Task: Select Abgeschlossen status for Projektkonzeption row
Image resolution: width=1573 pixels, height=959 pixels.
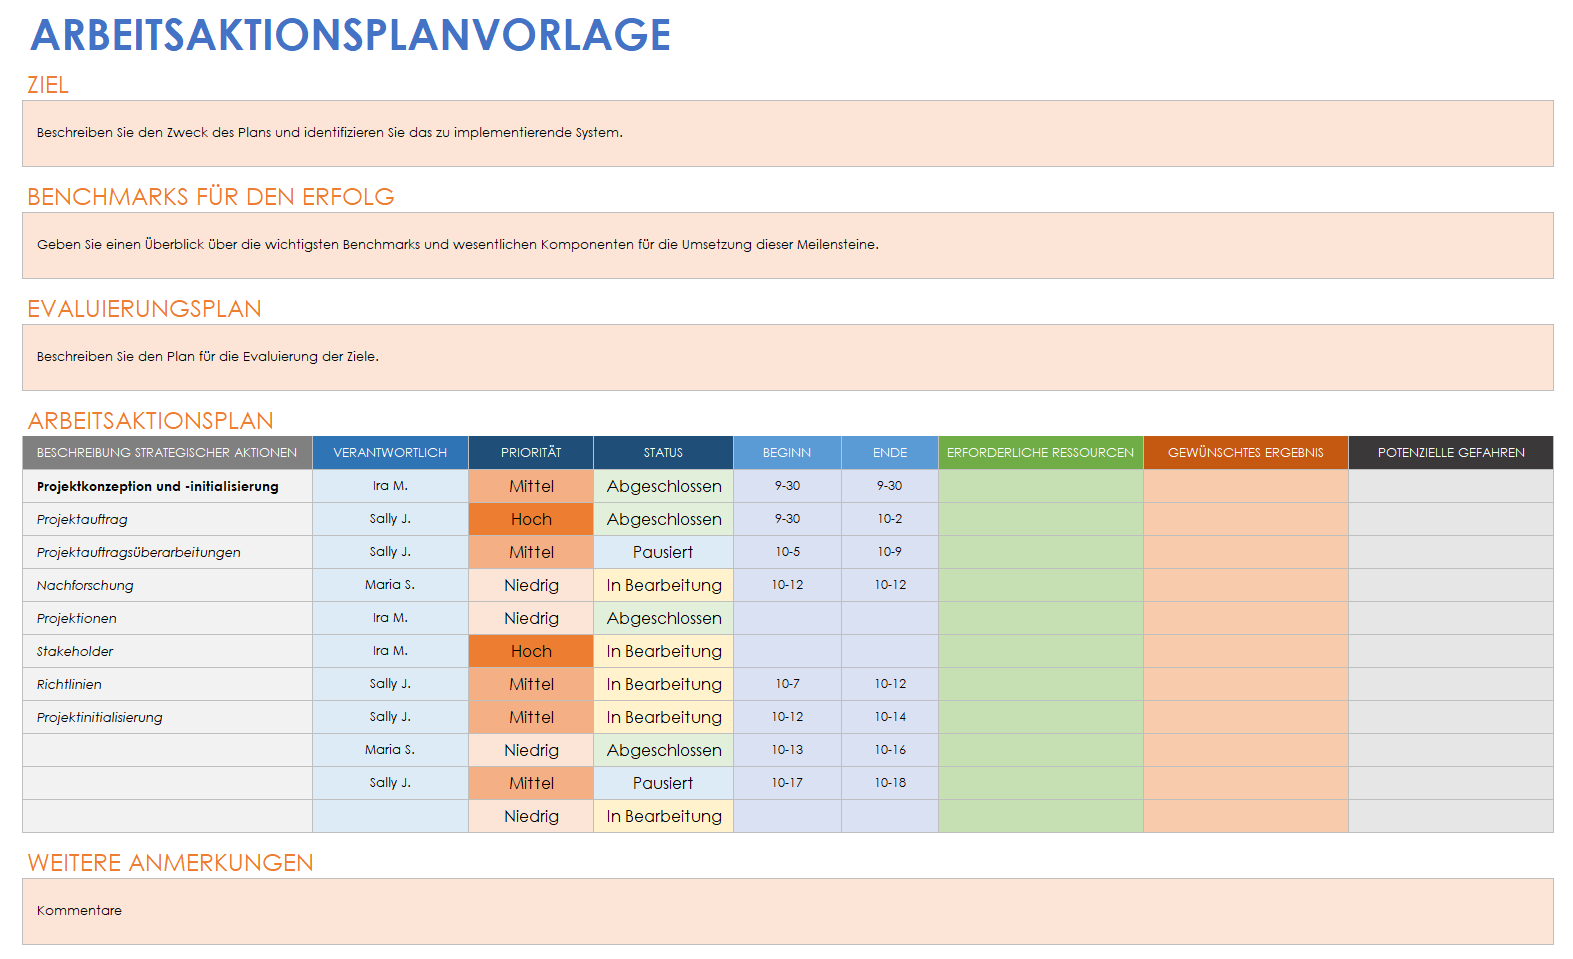Action: coord(663,486)
